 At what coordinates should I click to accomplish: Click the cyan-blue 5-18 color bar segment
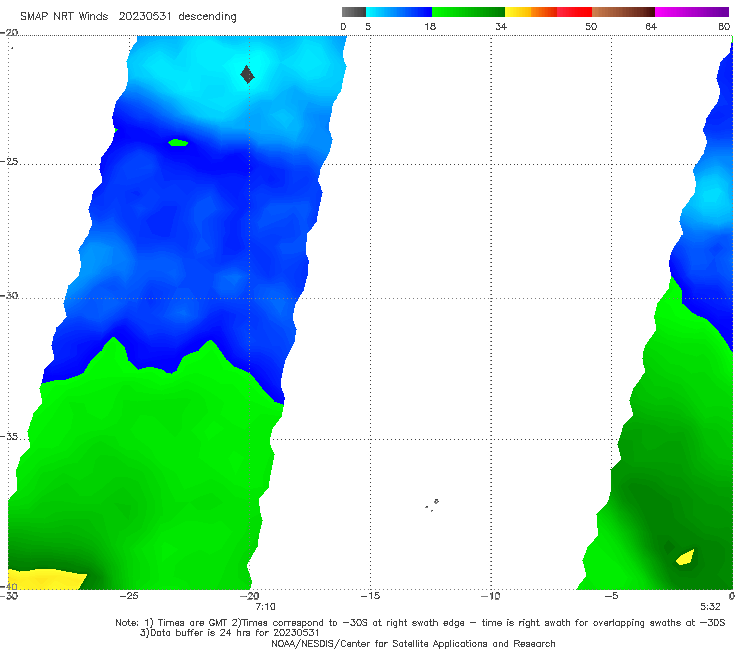399,12
